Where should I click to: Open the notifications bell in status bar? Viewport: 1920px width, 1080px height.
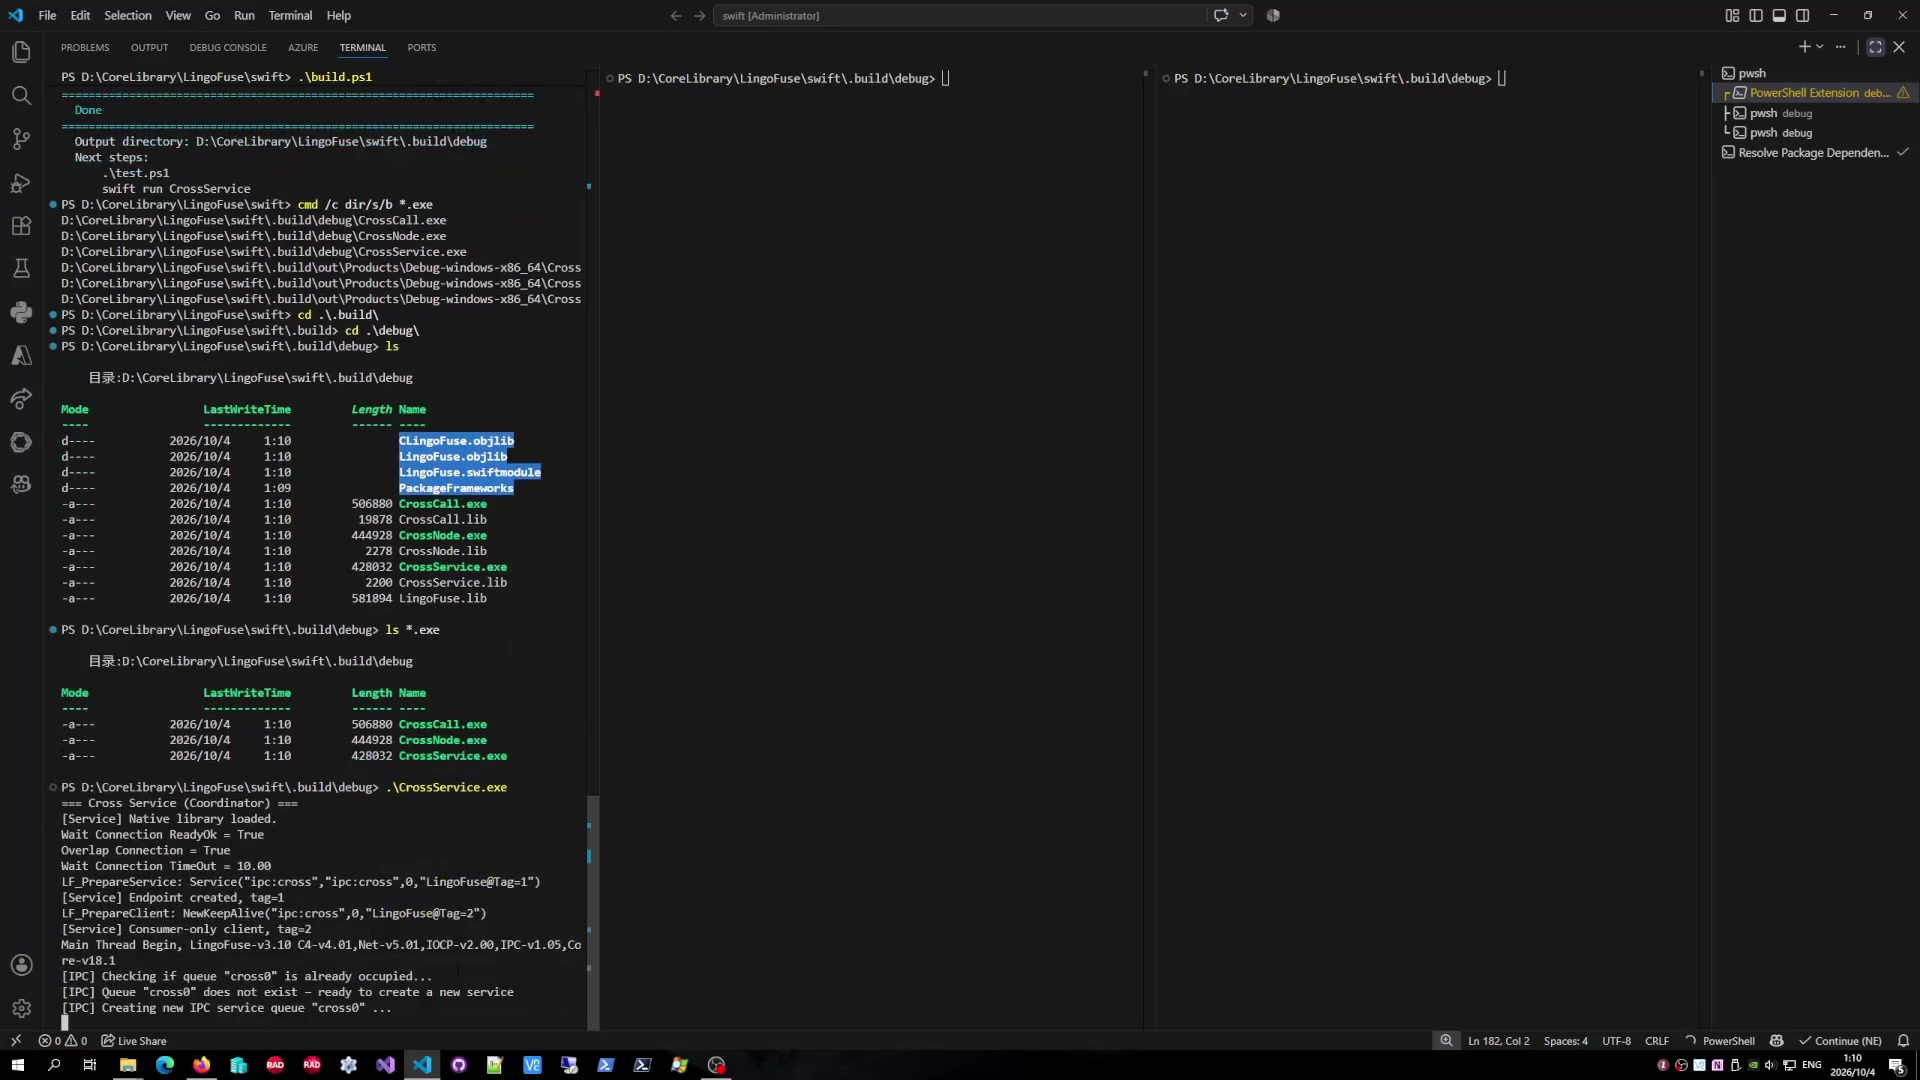(x=1903, y=1041)
